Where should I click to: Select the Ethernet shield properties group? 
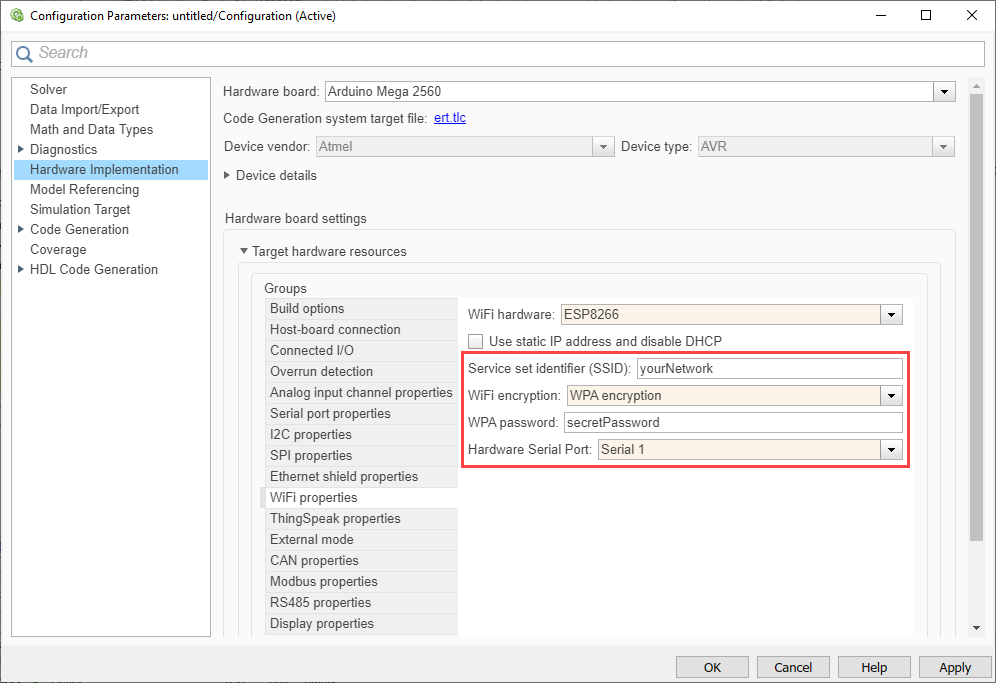pyautogui.click(x=344, y=477)
